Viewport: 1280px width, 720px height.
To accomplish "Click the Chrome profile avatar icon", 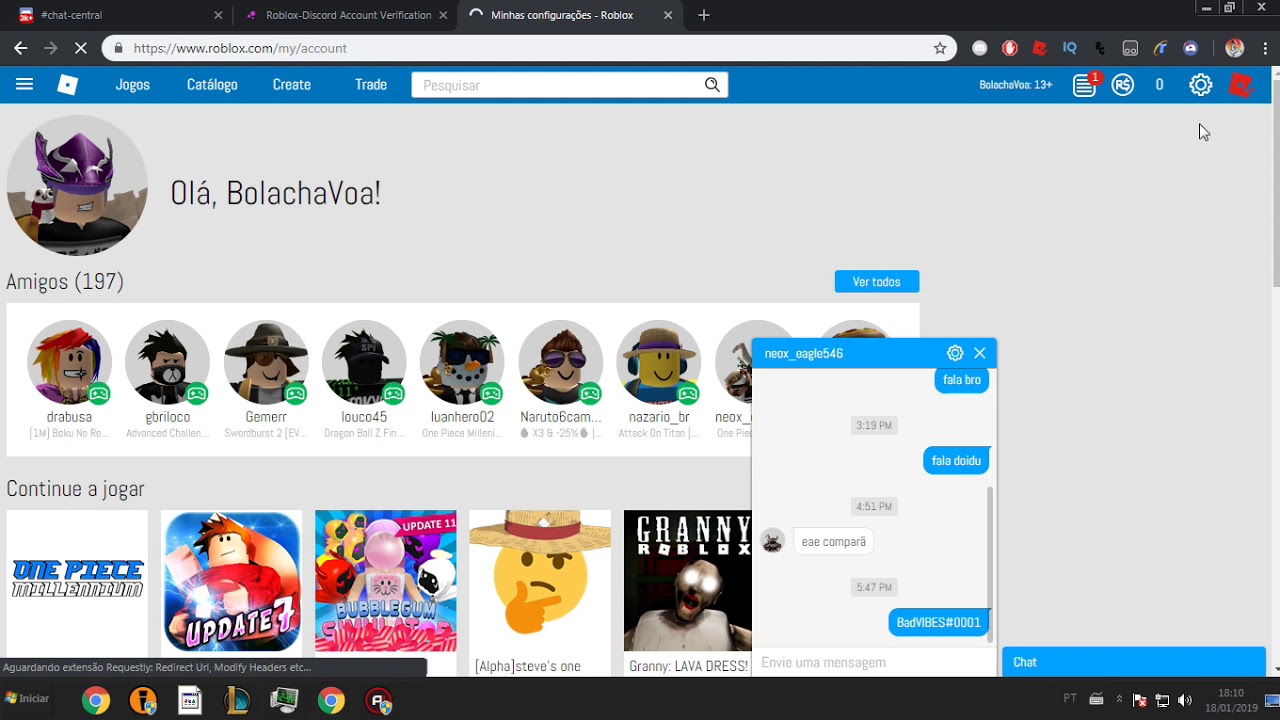I will (1234, 48).
